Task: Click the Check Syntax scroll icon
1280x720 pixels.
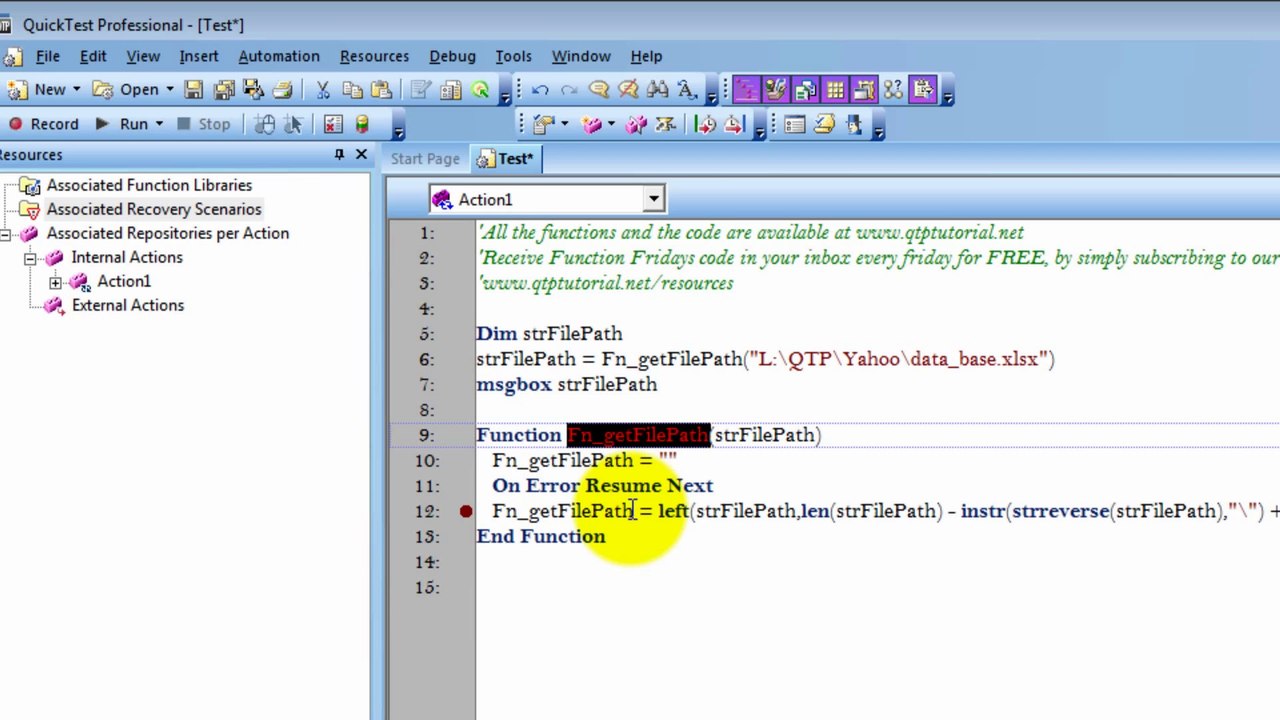Action: (824, 124)
